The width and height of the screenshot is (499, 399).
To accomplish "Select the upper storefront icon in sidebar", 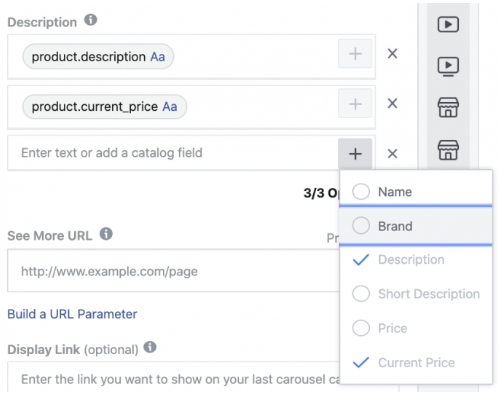I will click(448, 107).
